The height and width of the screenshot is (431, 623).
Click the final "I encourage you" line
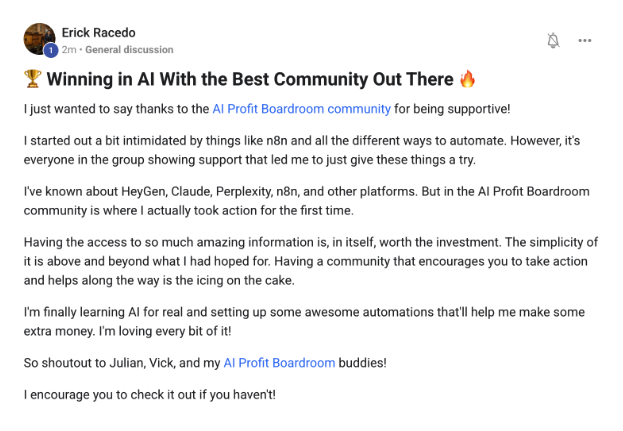pos(148,393)
